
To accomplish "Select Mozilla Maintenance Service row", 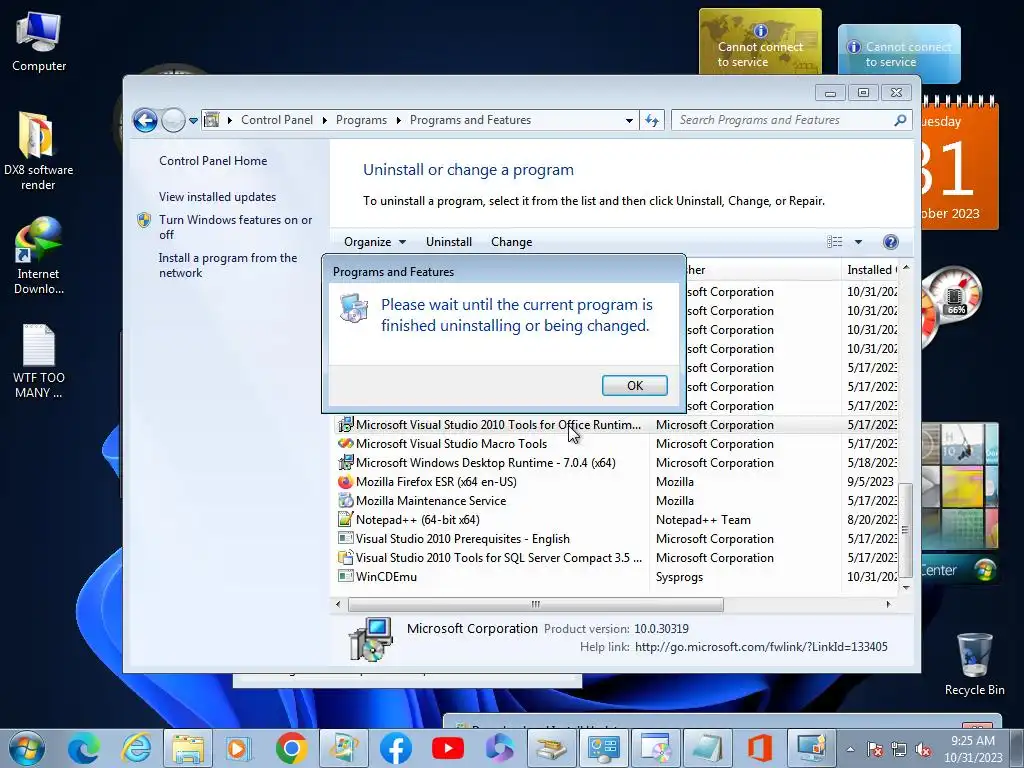I will (616, 500).
